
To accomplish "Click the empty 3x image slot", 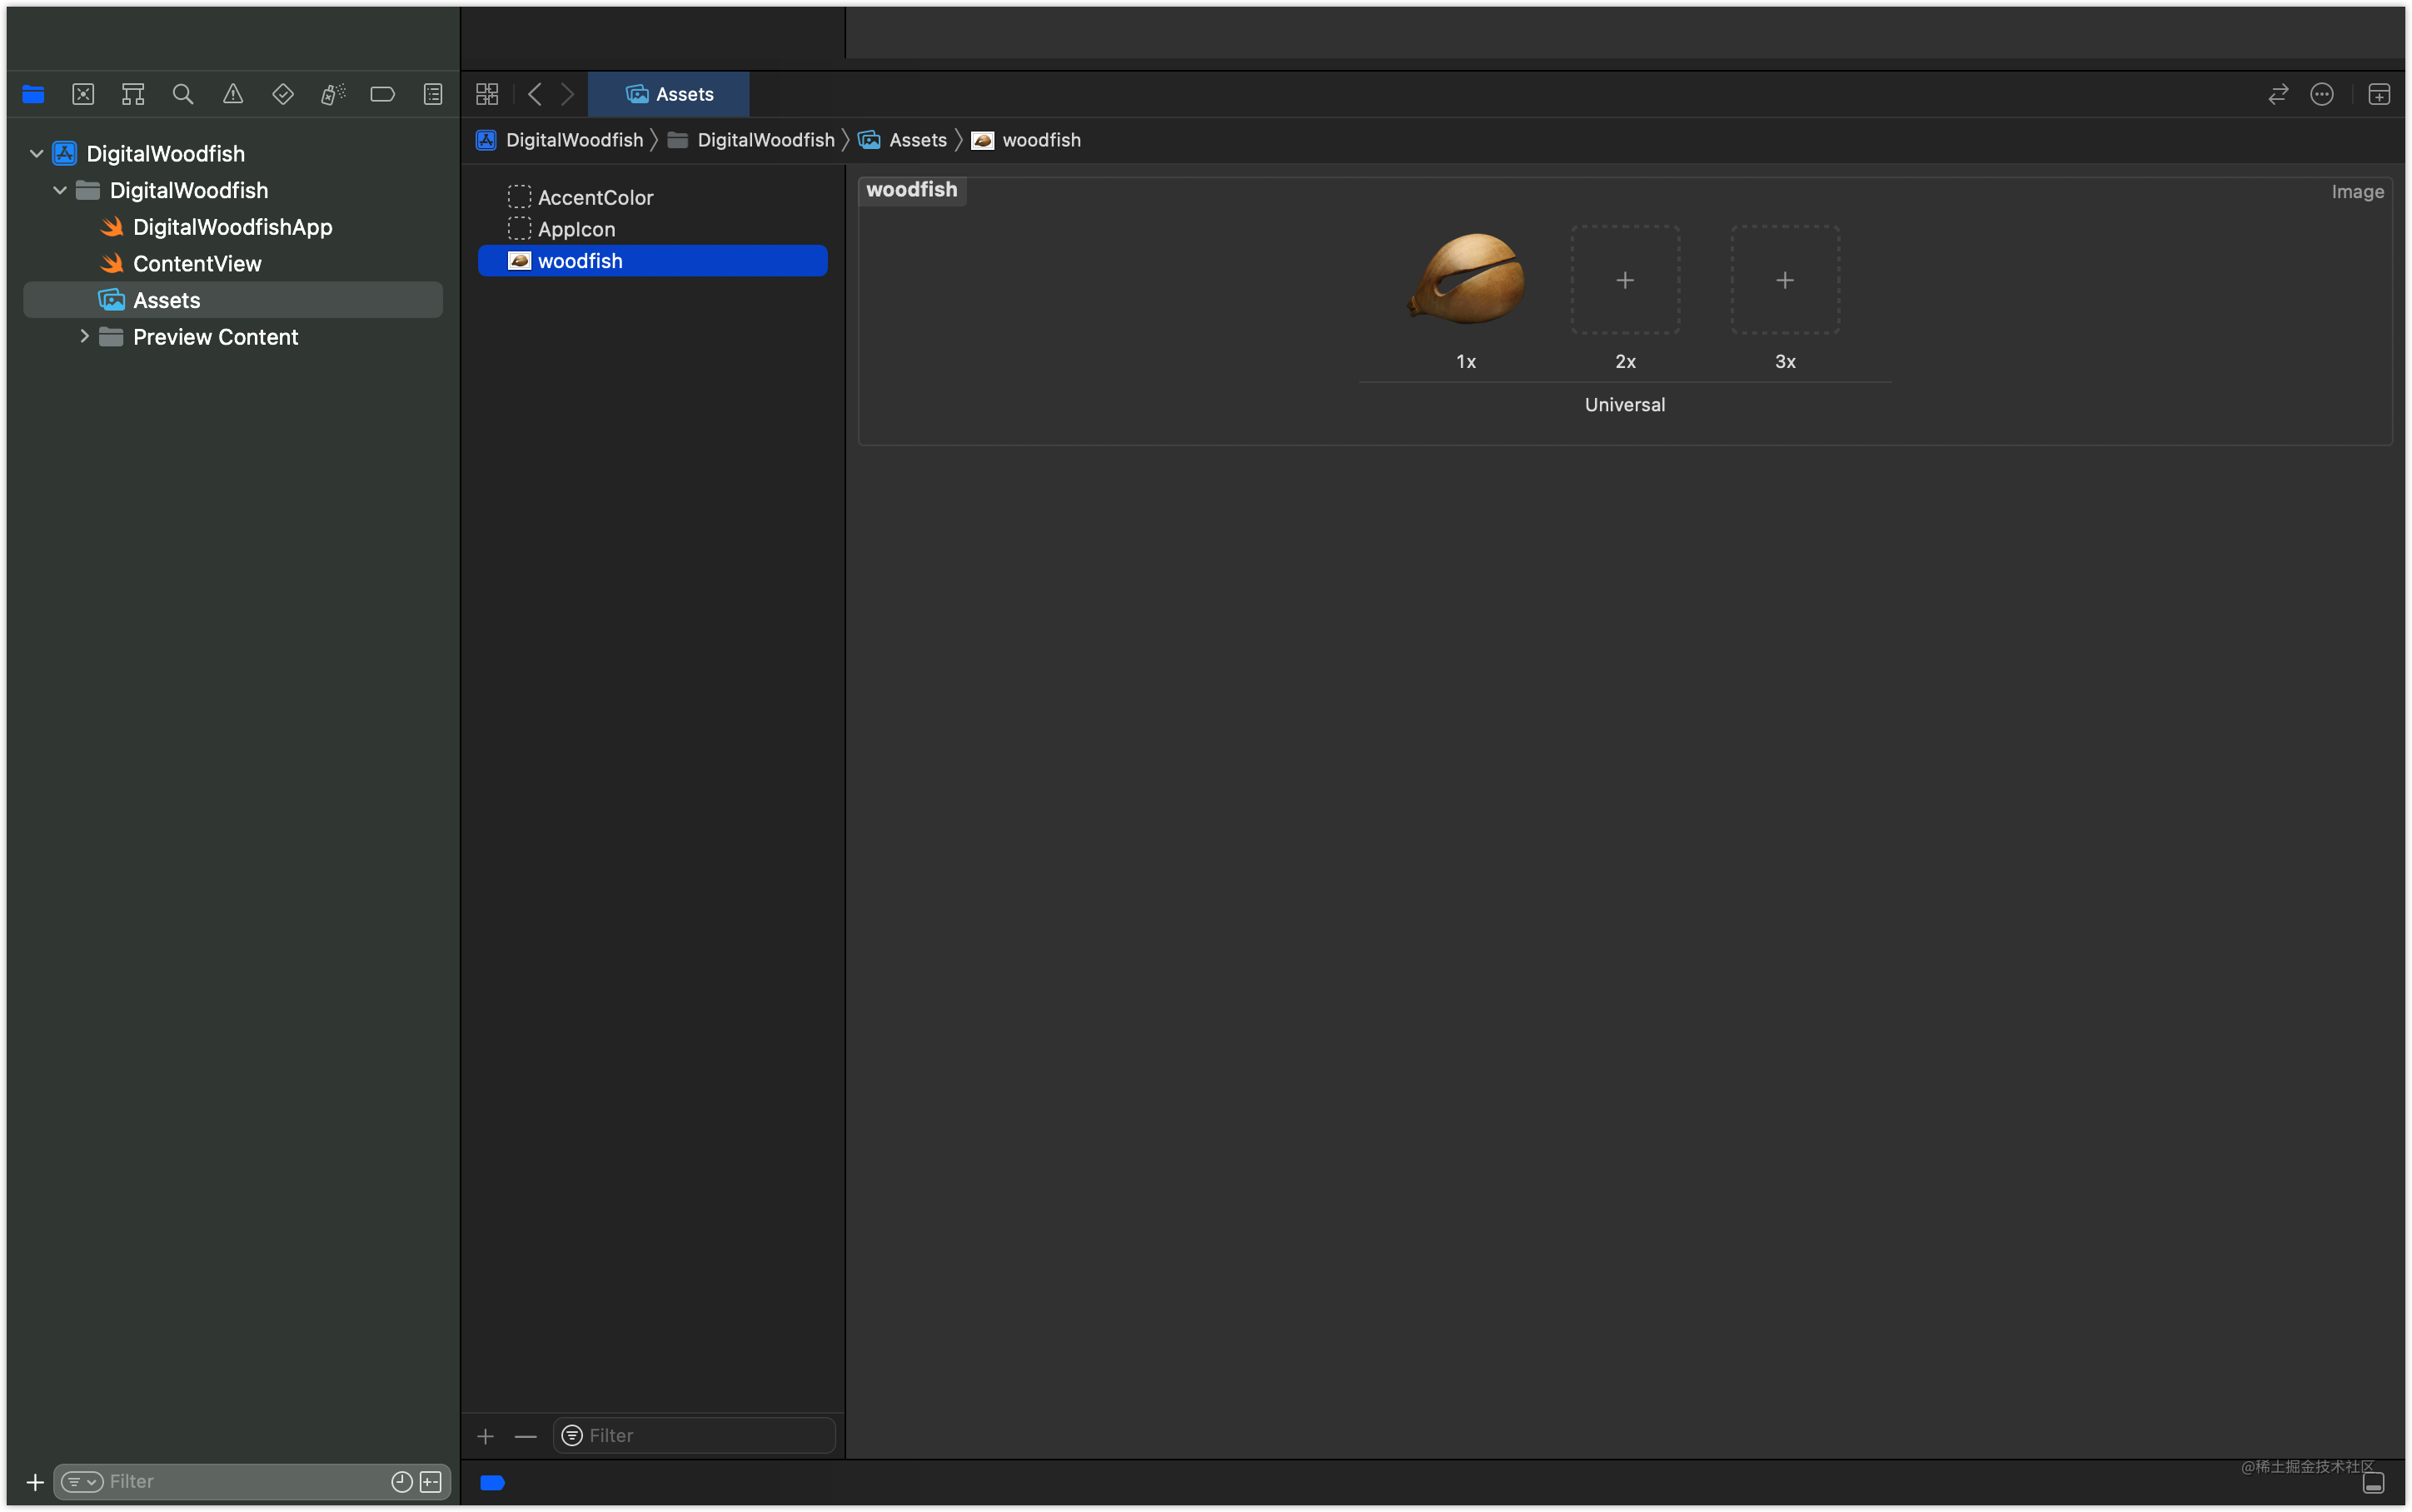I will 1785,280.
